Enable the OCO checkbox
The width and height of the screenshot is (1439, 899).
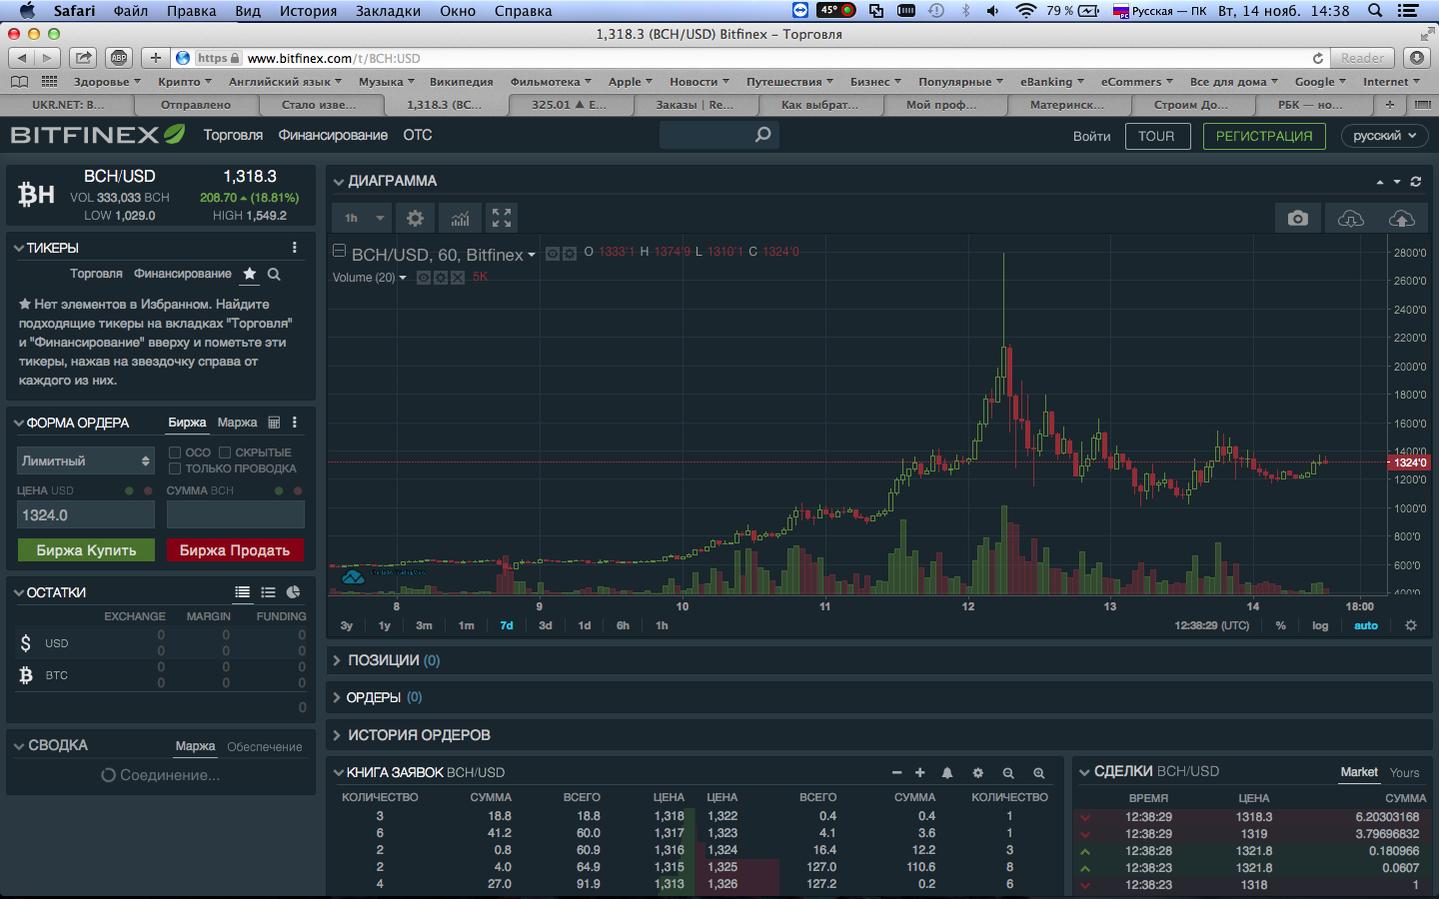point(175,453)
